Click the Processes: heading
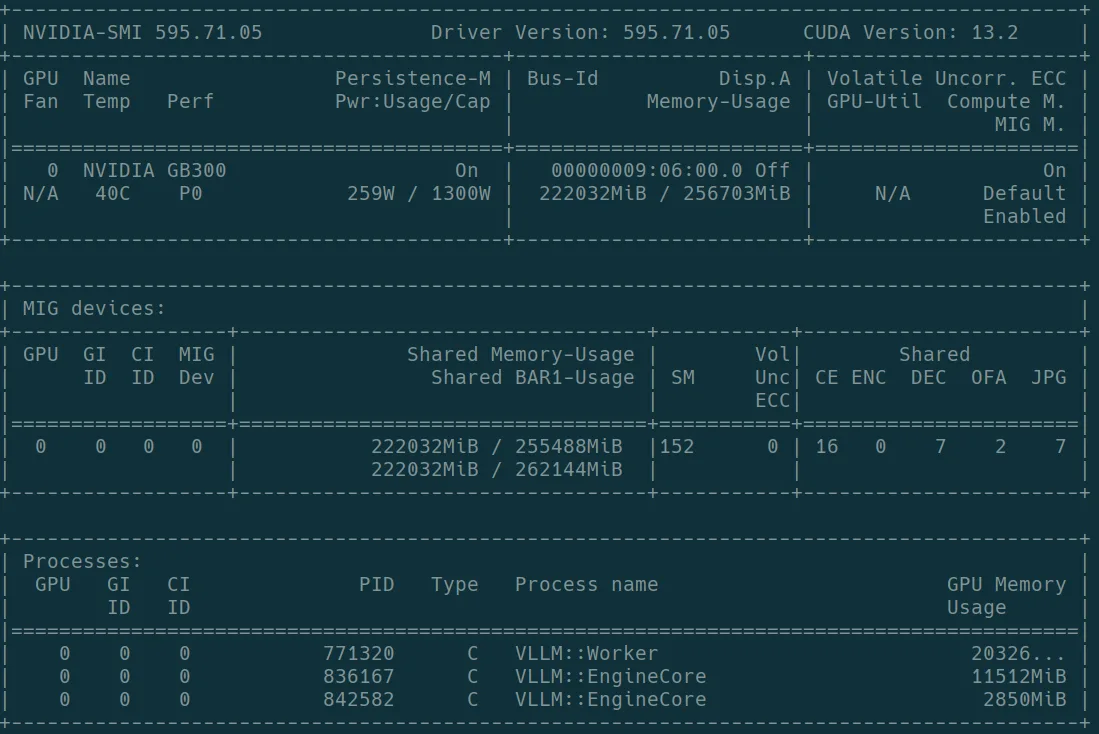 82,562
